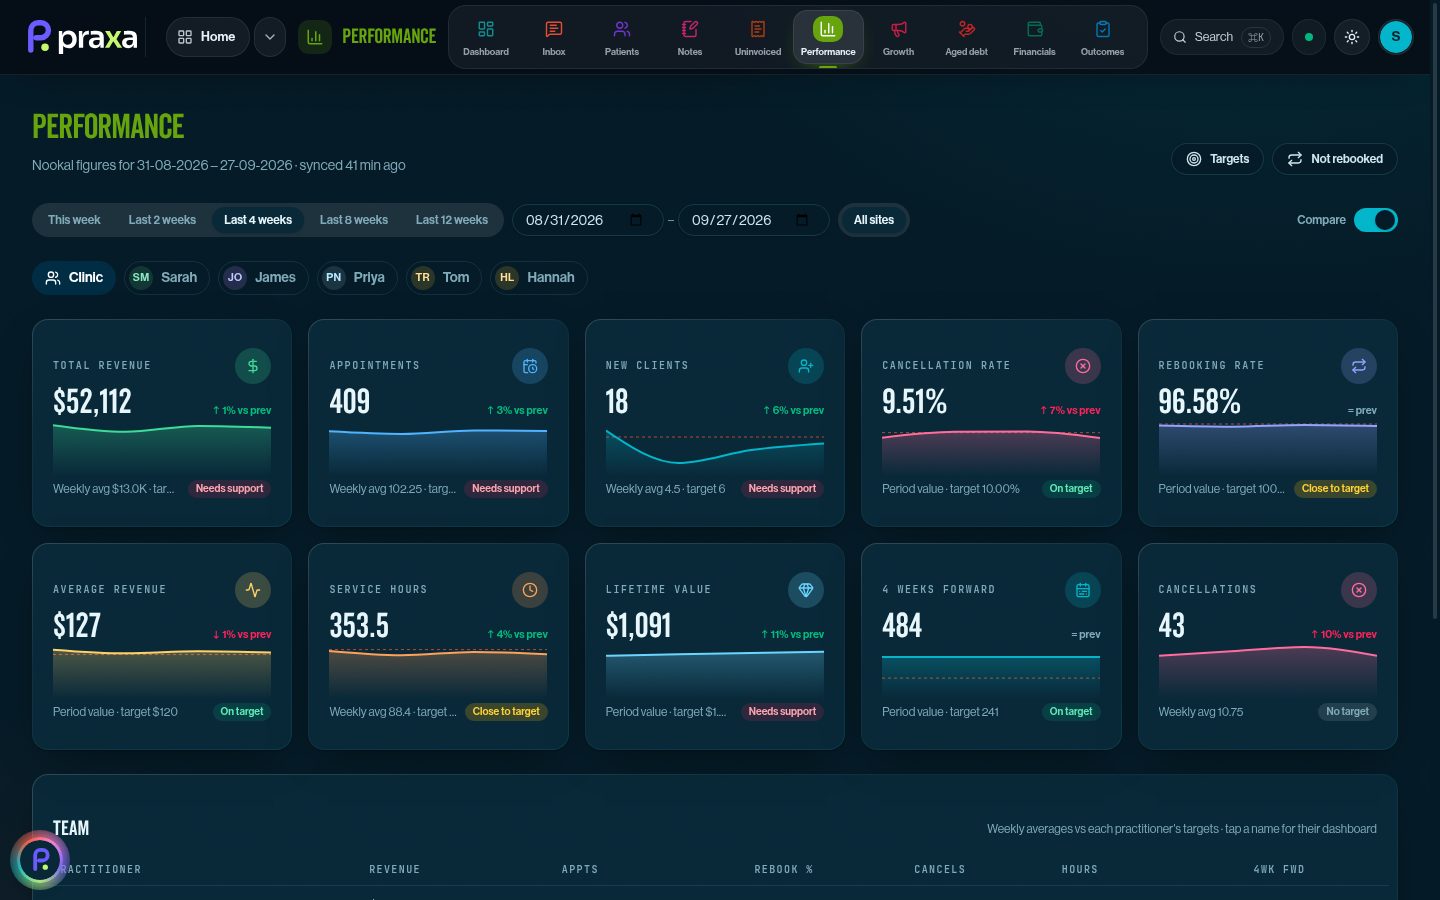
Task: Filter by practitioner Sarah
Action: (166, 277)
